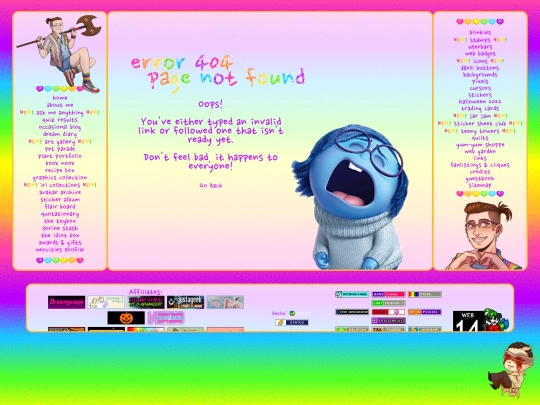Visit halloween 2022 page
The height and width of the screenshot is (405, 540).
pos(480,102)
